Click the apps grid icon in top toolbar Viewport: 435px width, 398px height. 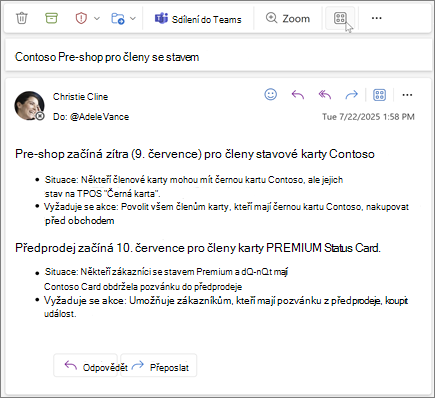[340, 18]
